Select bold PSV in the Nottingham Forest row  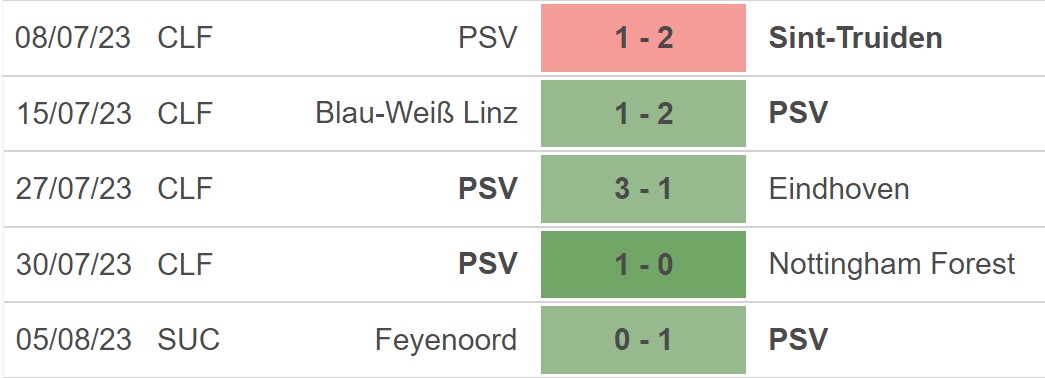[x=488, y=265]
